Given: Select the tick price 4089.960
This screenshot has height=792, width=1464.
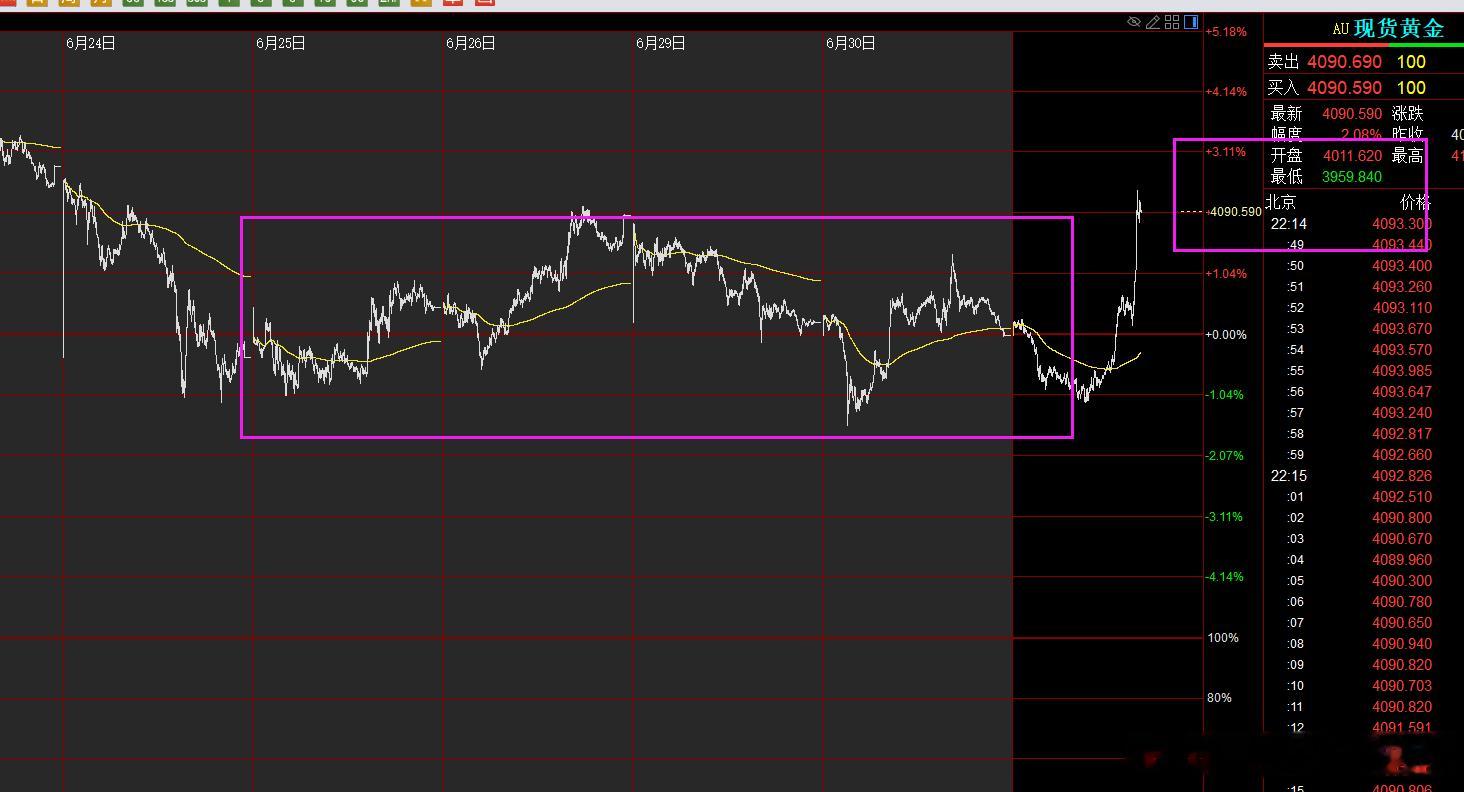Looking at the screenshot, I should pos(1402,560).
